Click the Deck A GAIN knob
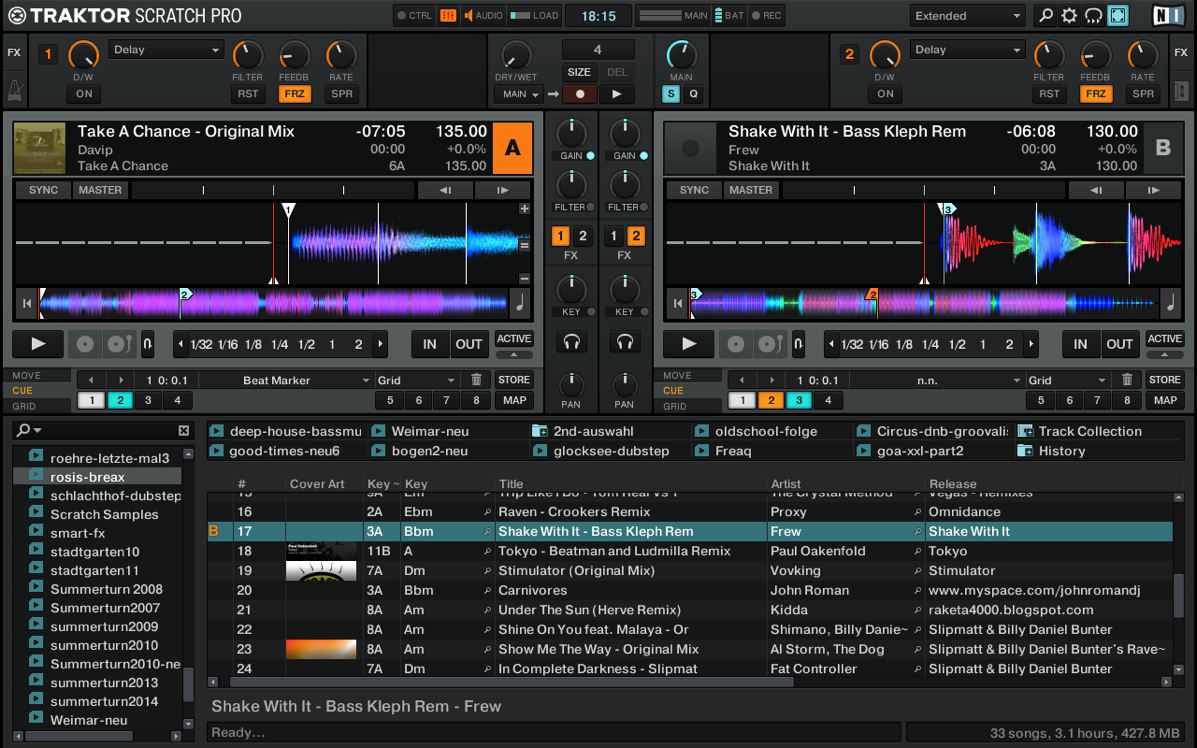This screenshot has height=748, width=1197. pos(571,132)
